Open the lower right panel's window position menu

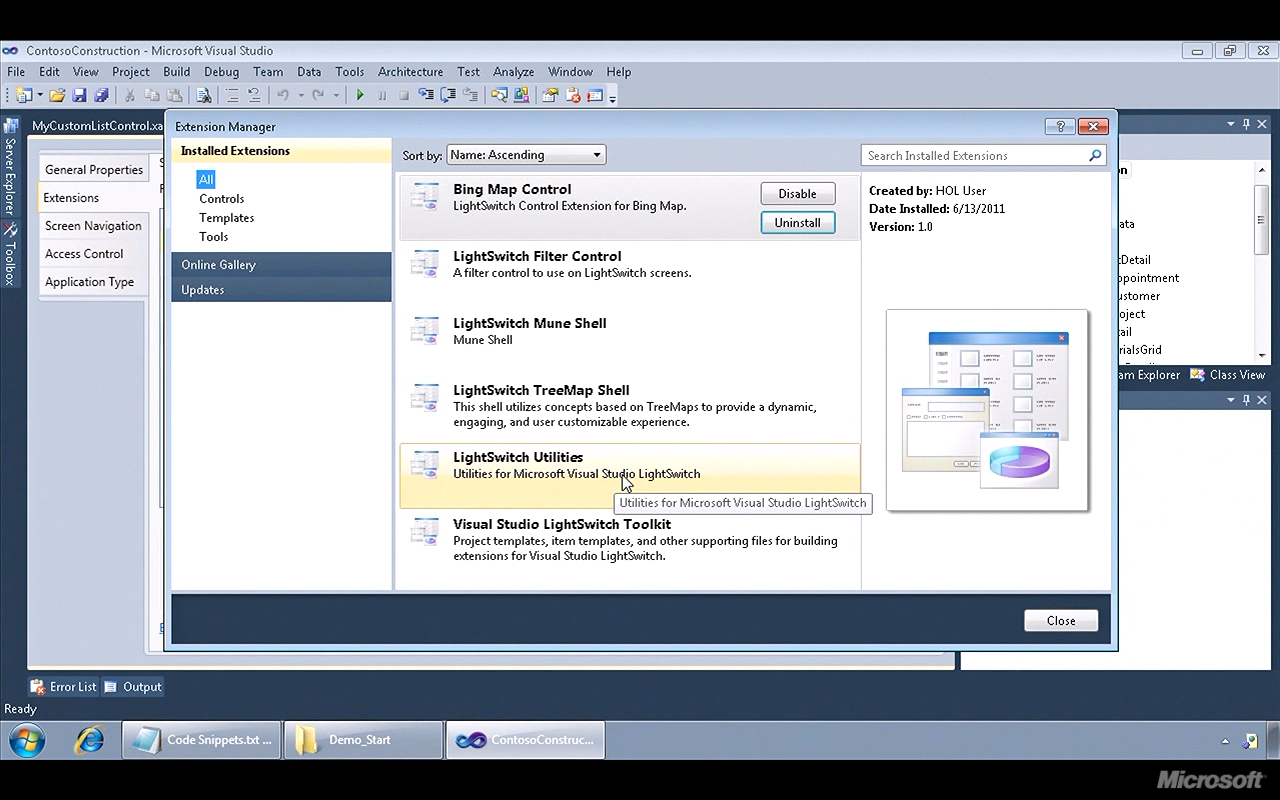pyautogui.click(x=1231, y=400)
